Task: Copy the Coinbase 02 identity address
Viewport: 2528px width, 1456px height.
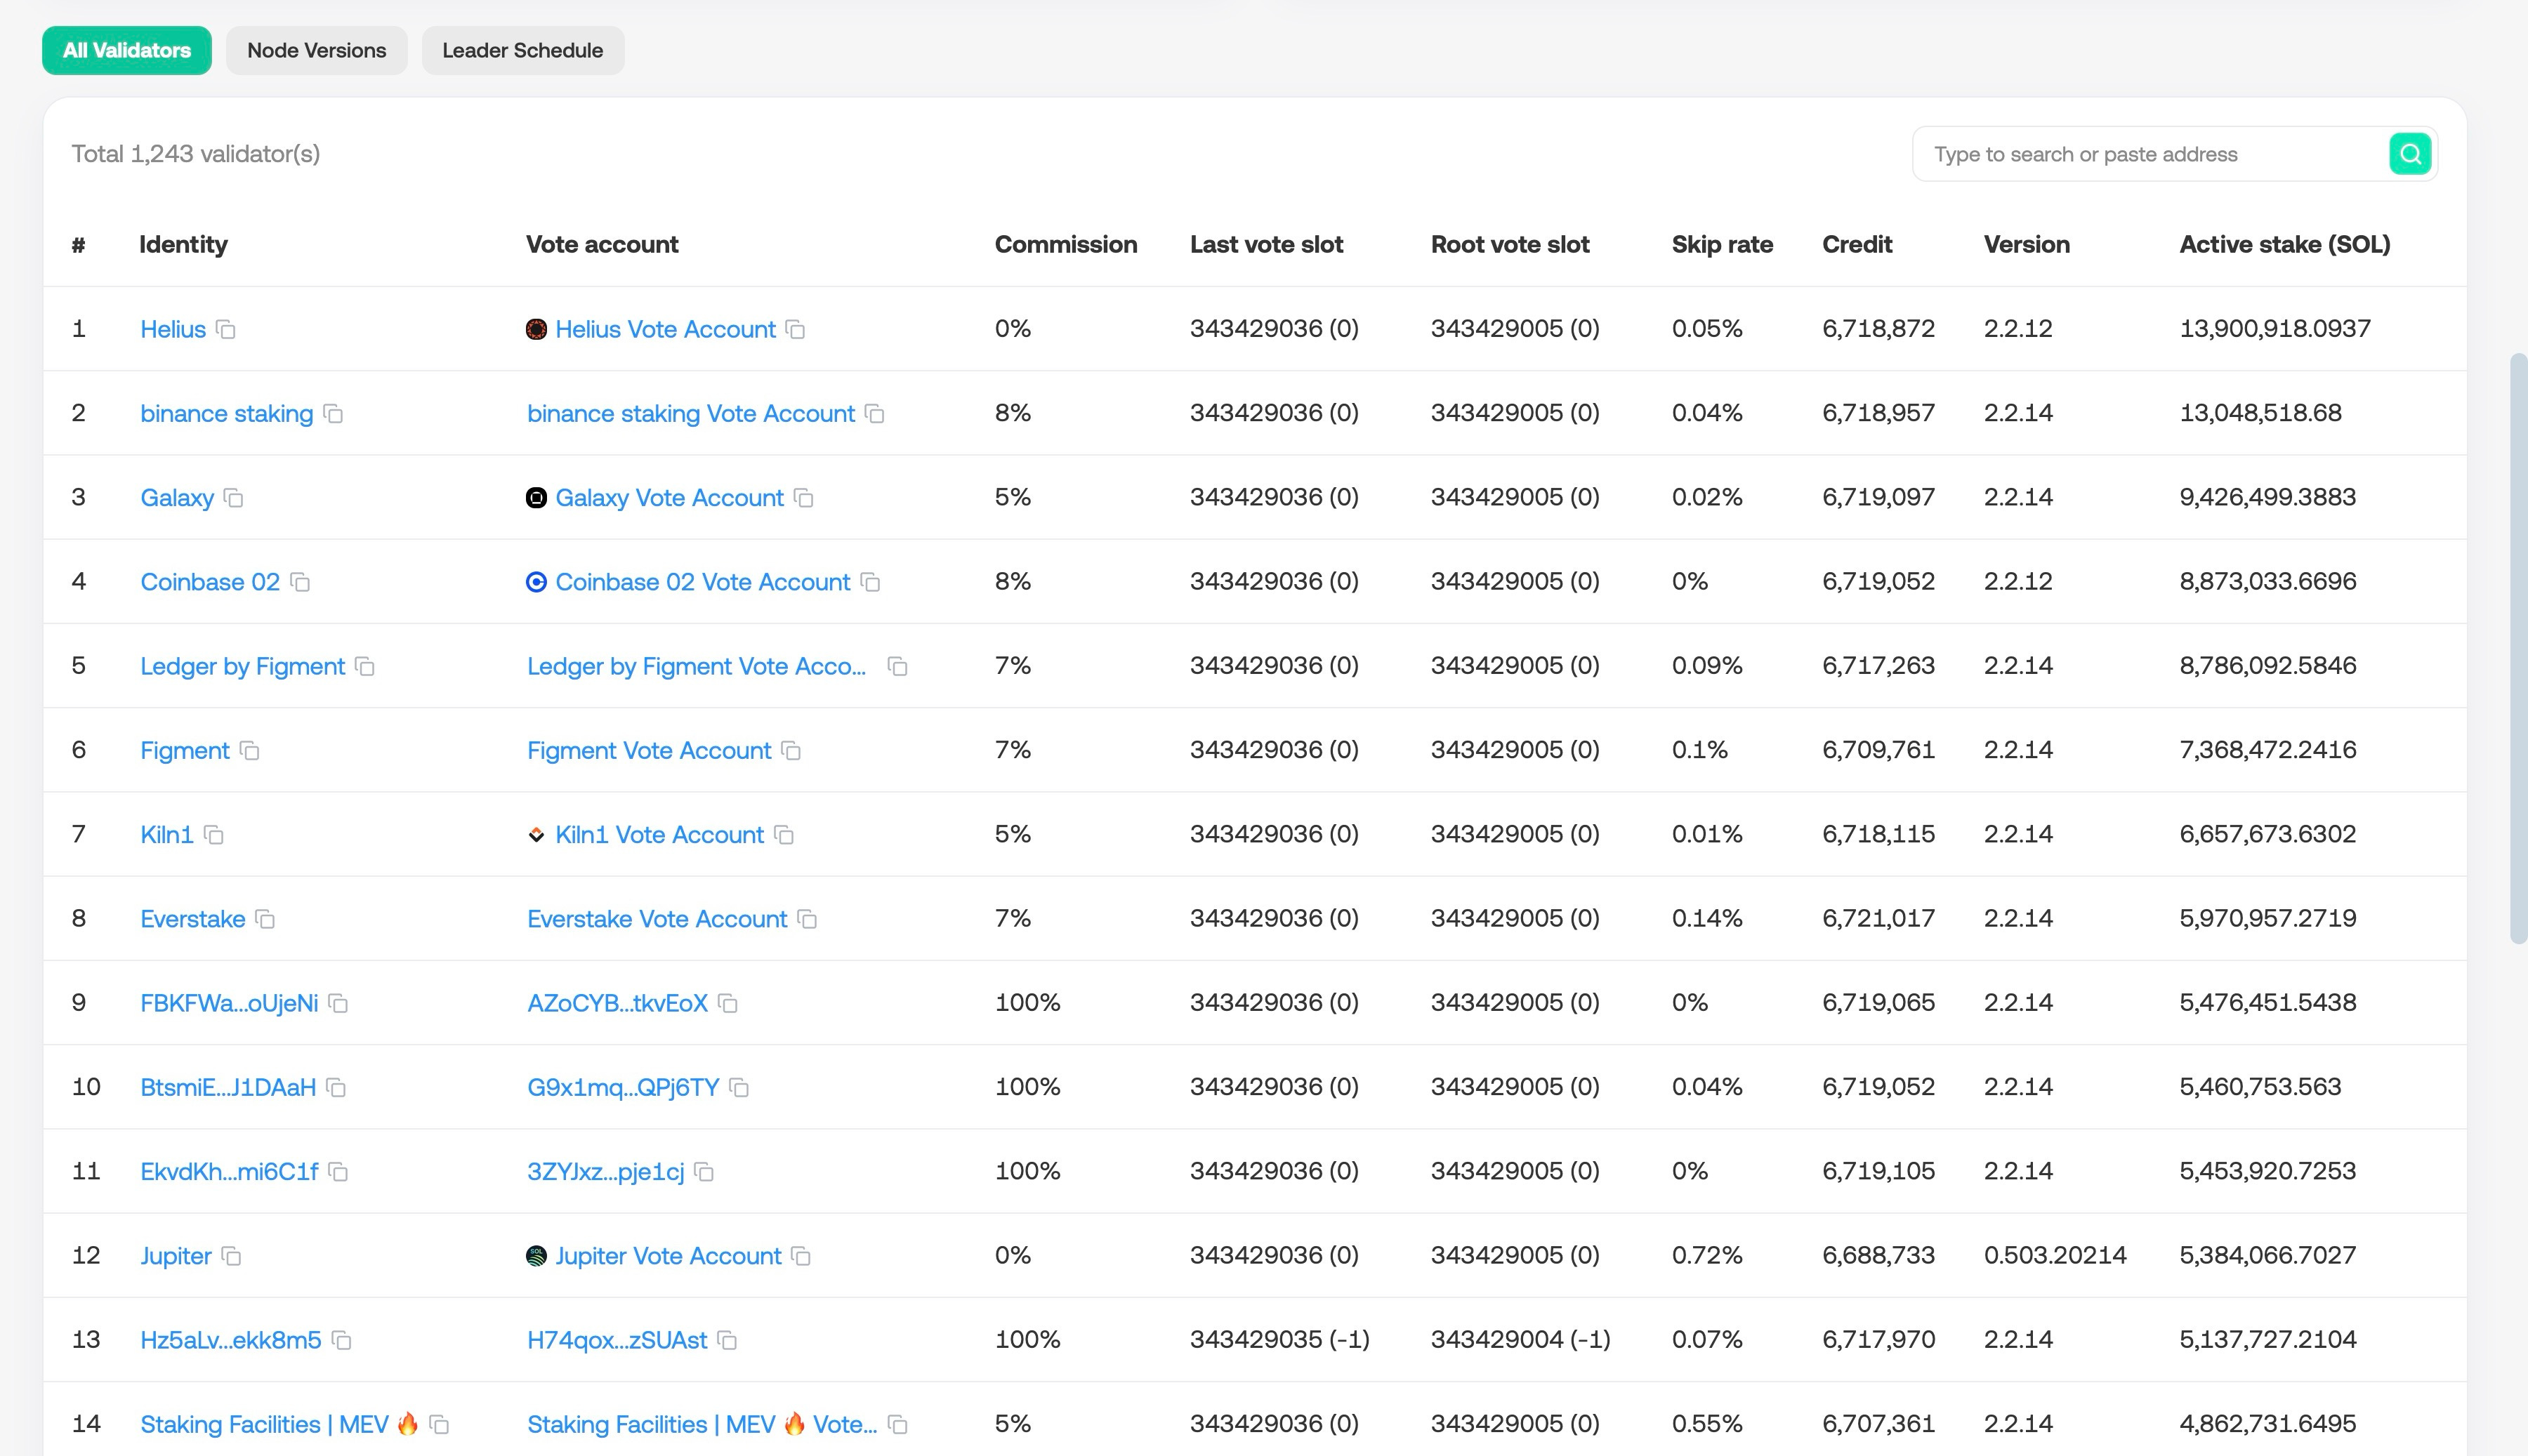Action: 300,582
